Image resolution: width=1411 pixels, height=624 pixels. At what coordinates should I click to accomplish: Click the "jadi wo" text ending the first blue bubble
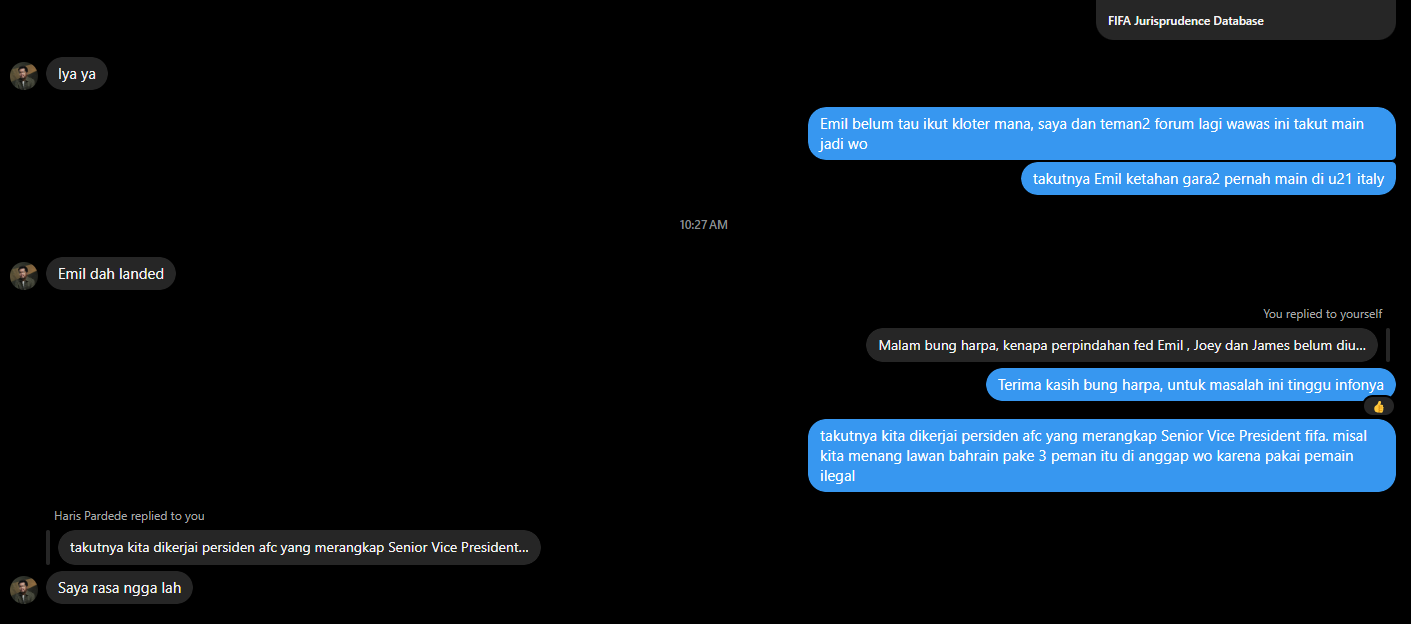(844, 144)
